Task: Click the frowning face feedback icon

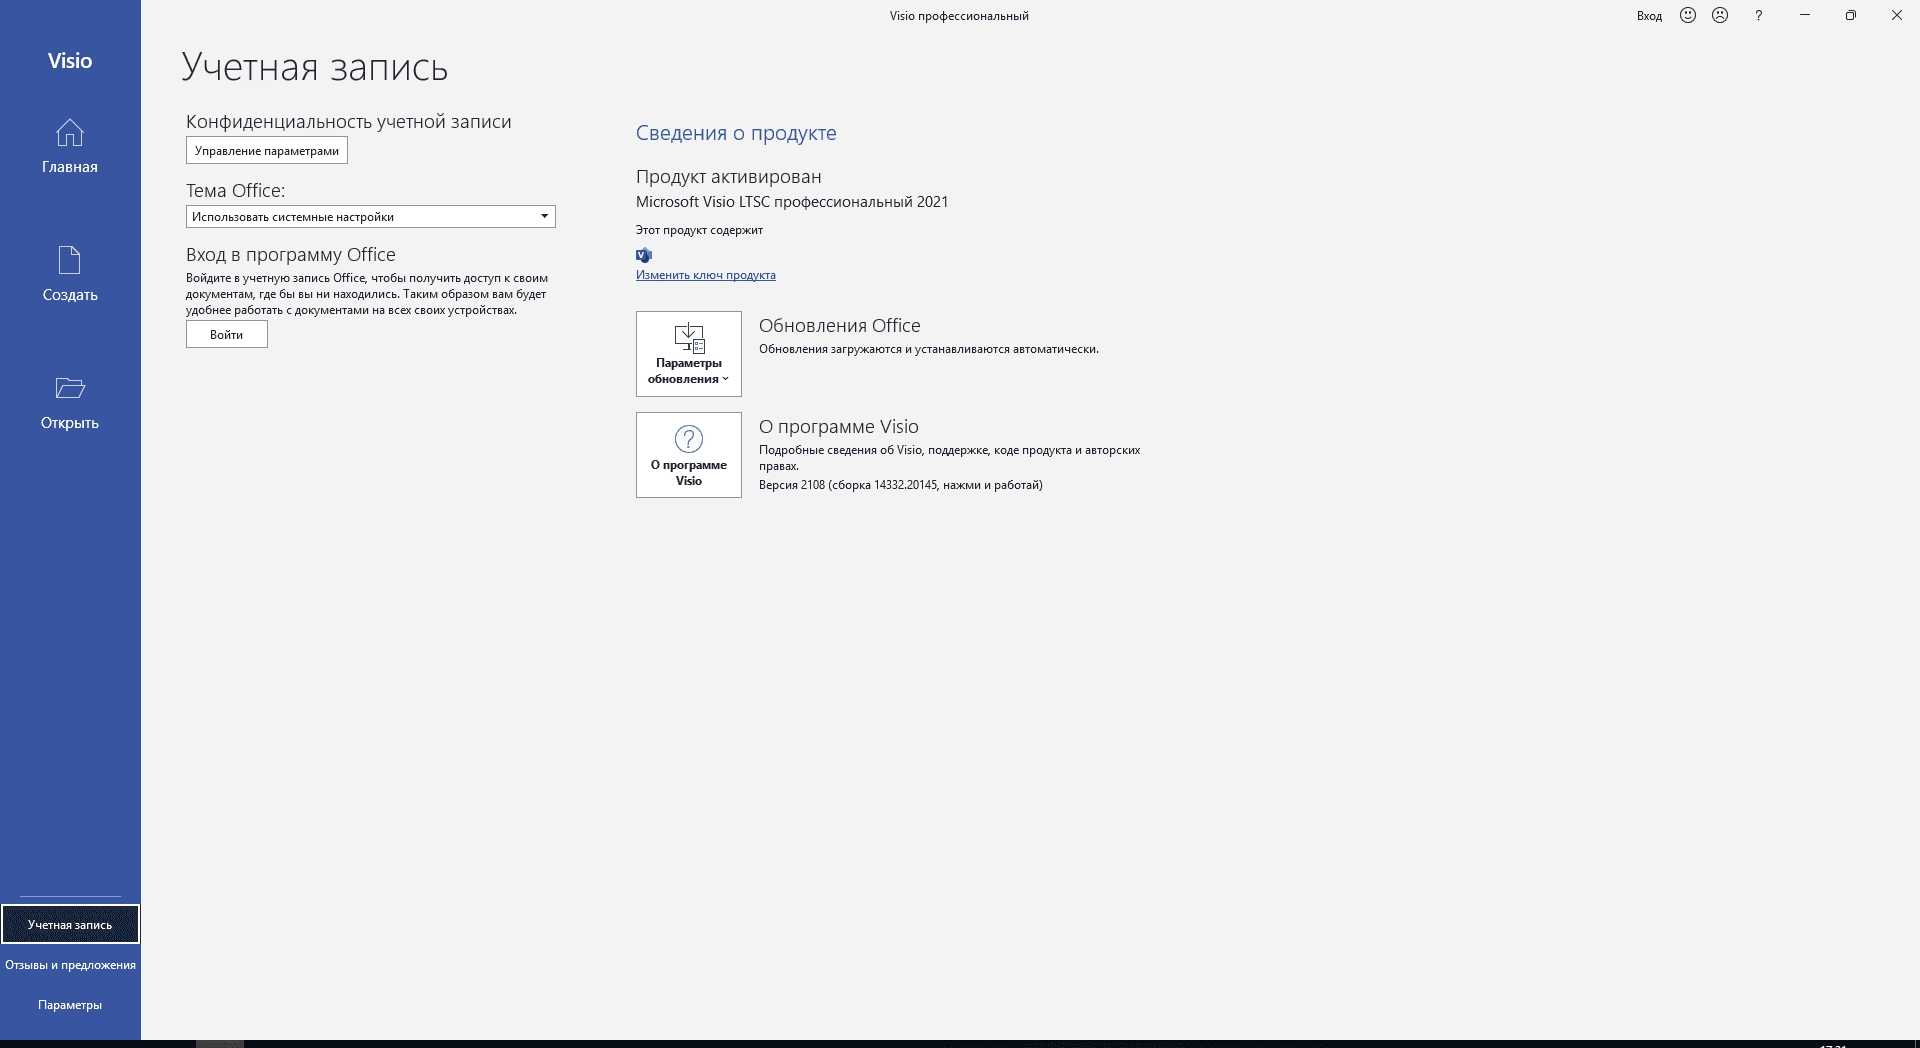Action: tap(1720, 15)
